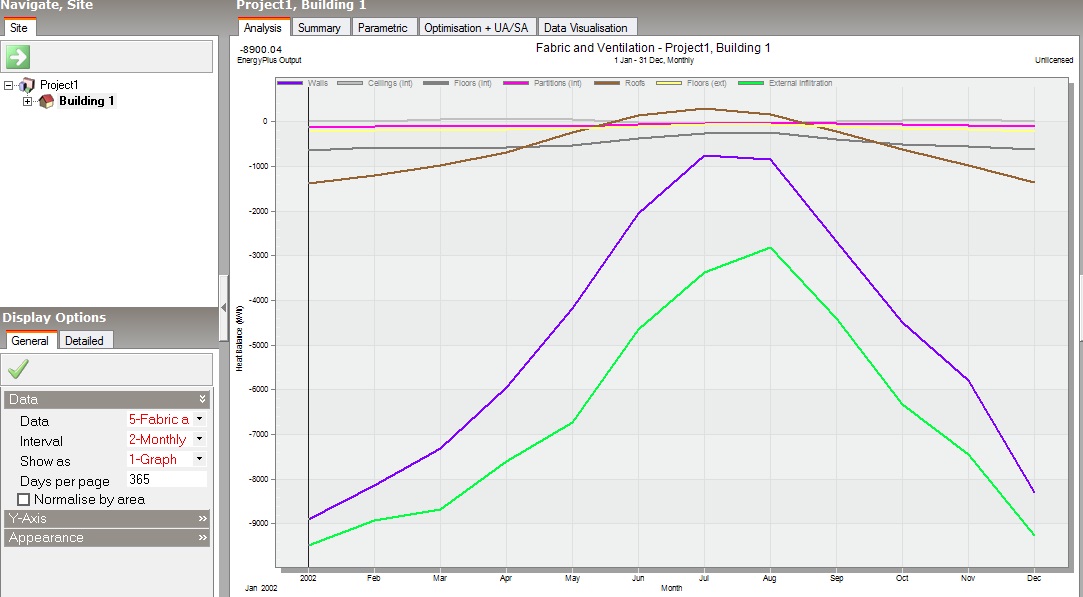This screenshot has width=1083, height=597.
Task: Click the green arrow navigation icon
Action: 18,57
